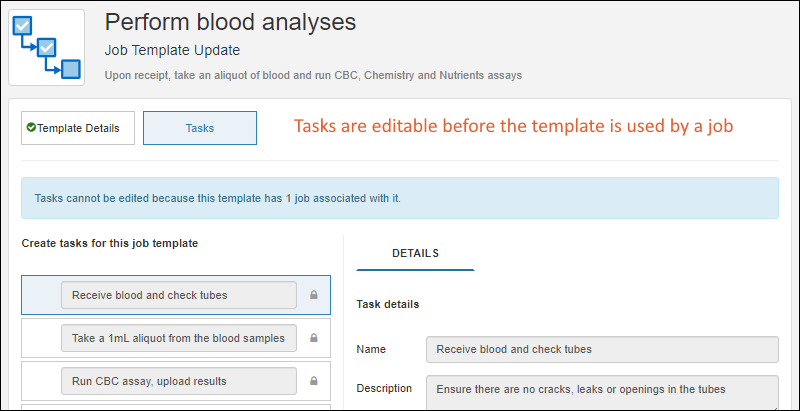Screen dimensions: 800x411
Task: Click the task Name input field
Action: coord(601,349)
